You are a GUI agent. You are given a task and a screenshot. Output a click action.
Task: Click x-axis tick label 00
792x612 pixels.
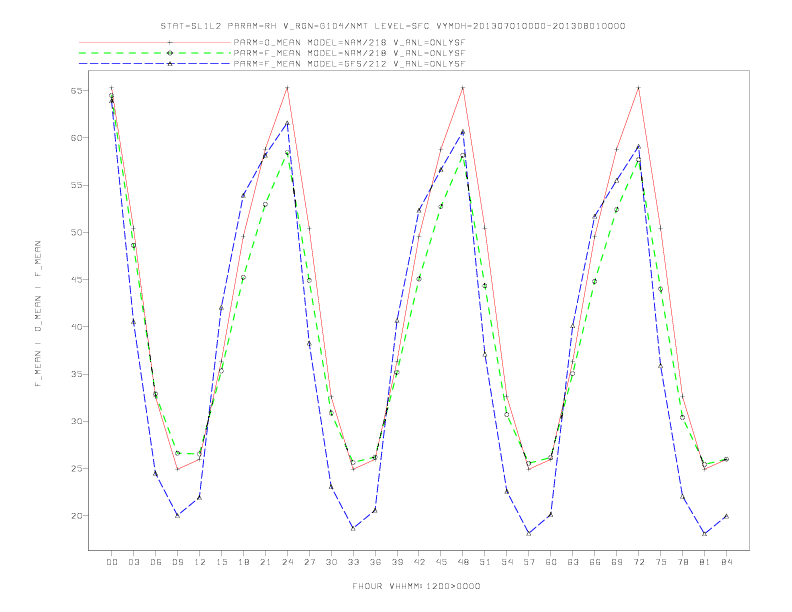point(112,562)
